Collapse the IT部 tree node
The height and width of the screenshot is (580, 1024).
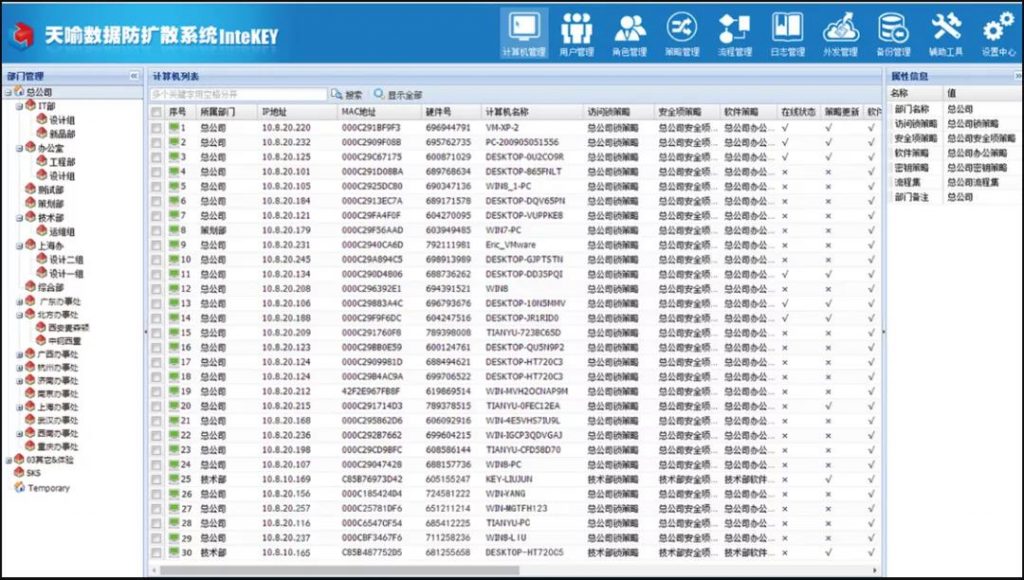(20, 106)
